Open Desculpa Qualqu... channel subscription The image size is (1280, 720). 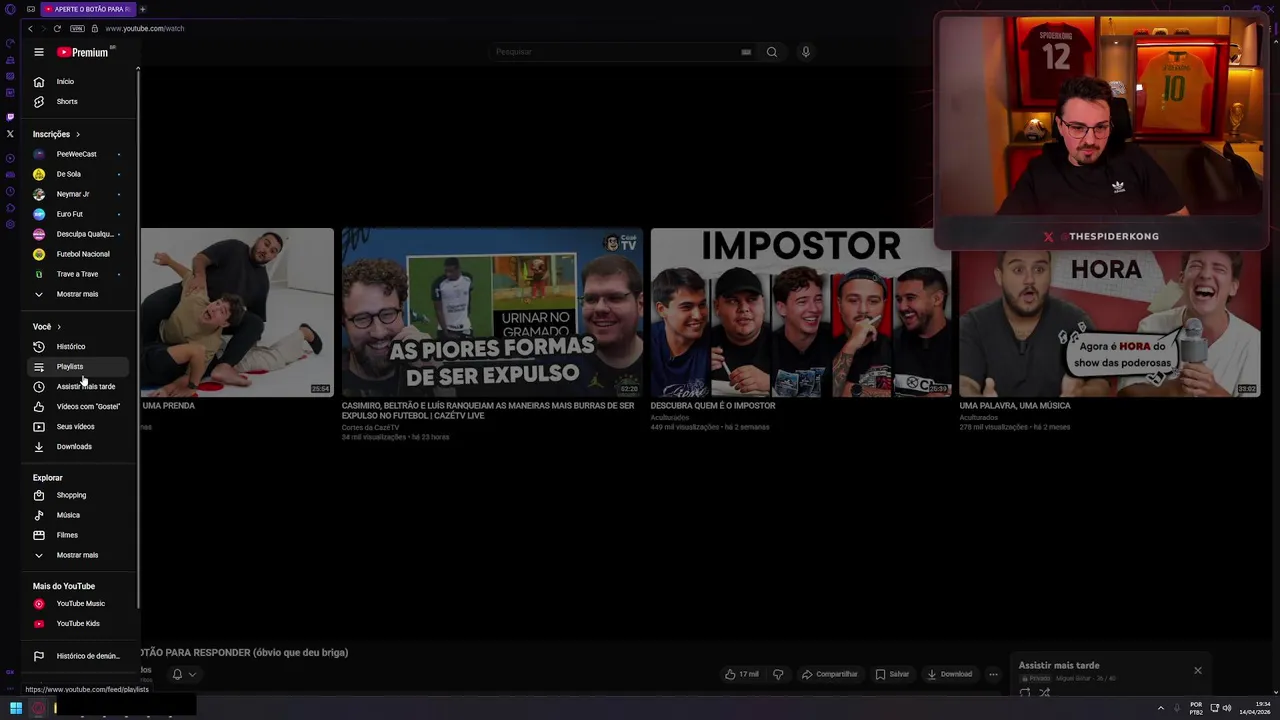pyautogui.click(x=80, y=234)
